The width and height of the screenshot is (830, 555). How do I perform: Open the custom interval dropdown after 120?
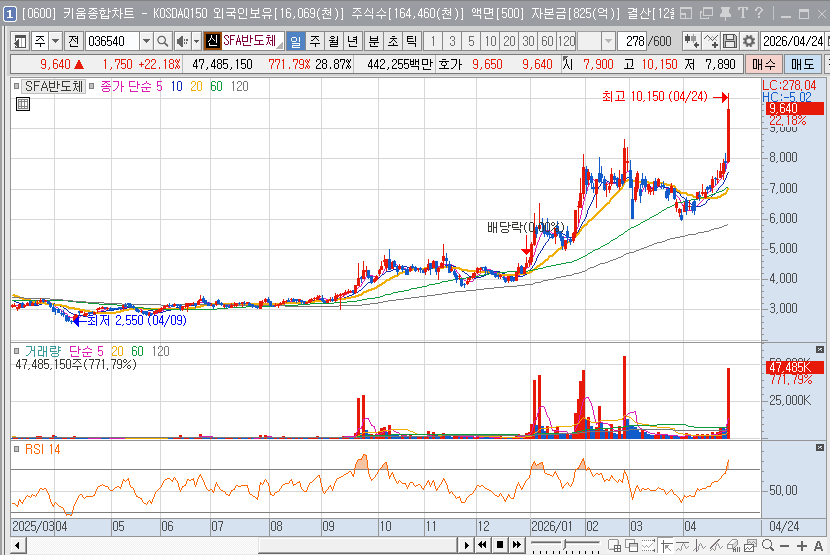pyautogui.click(x=608, y=41)
